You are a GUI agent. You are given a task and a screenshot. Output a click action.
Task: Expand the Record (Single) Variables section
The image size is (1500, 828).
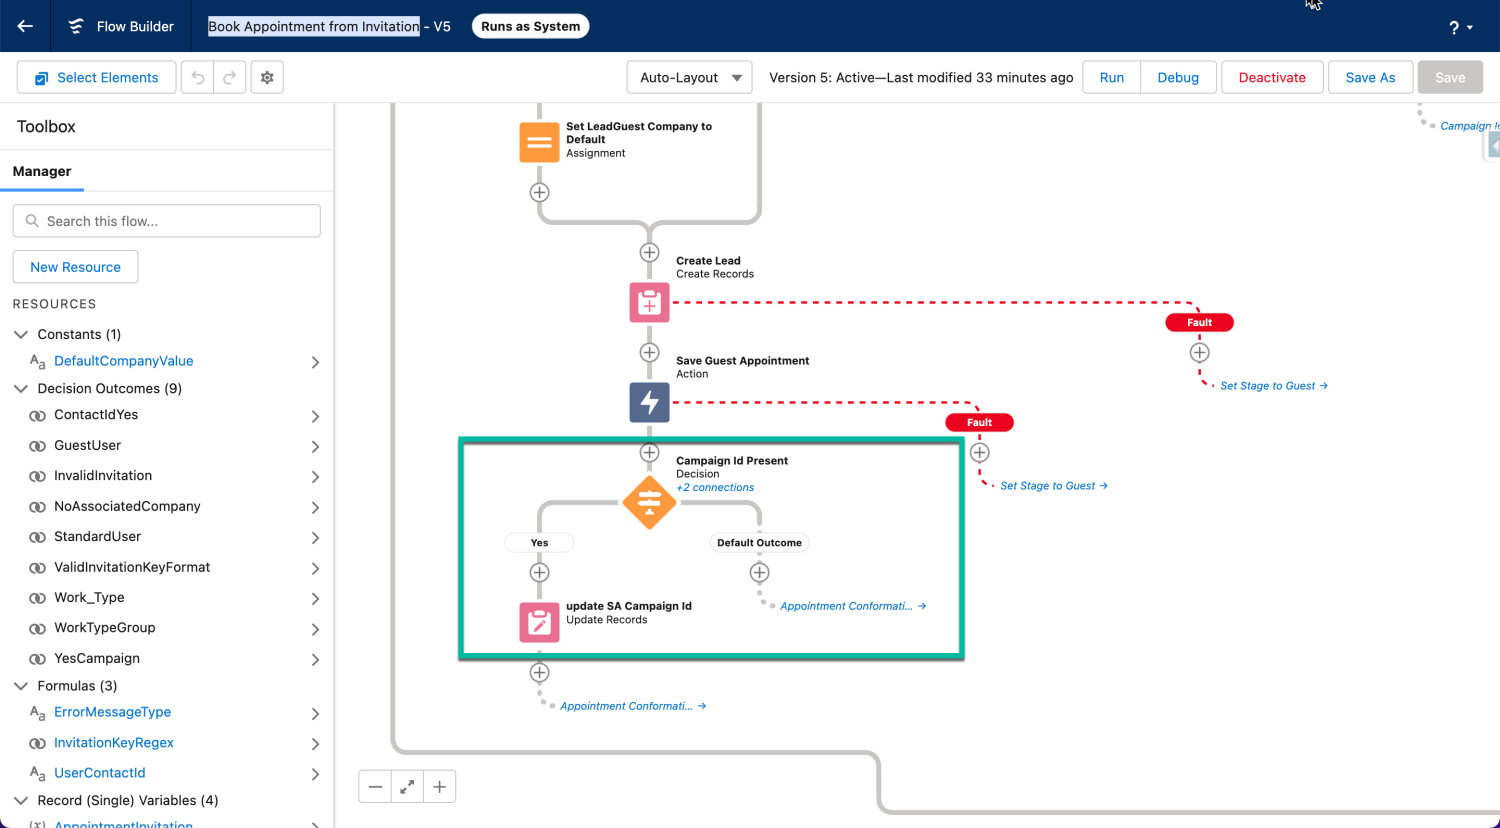pyautogui.click(x=22, y=800)
